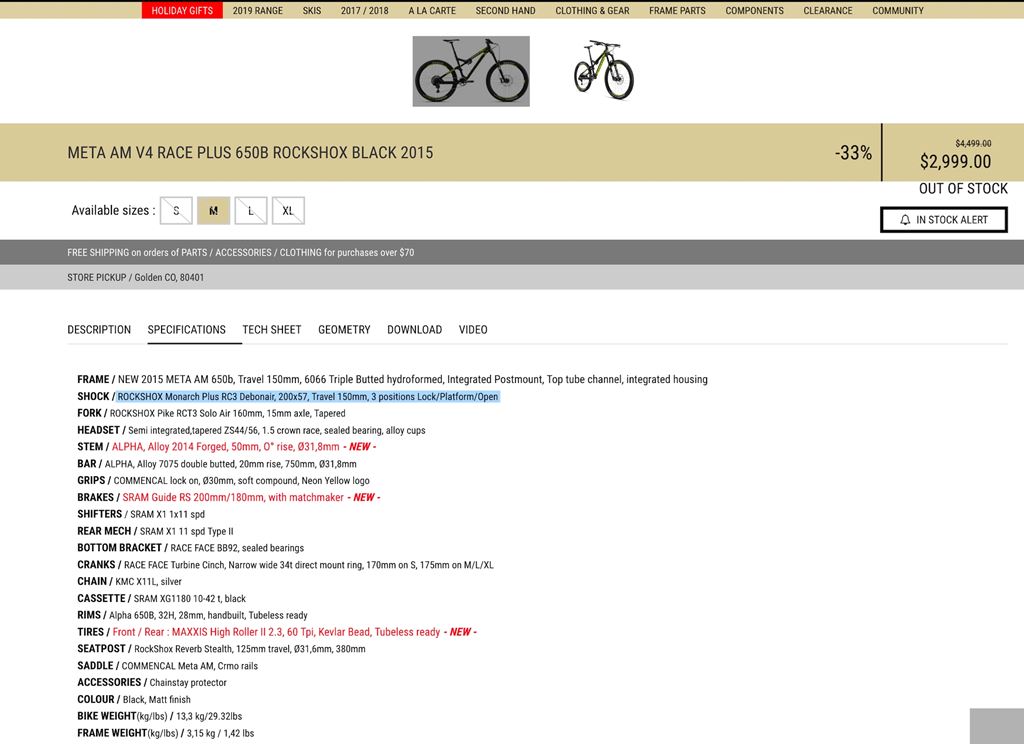
Task: Open the Holiday Gifts menu
Action: pos(182,10)
